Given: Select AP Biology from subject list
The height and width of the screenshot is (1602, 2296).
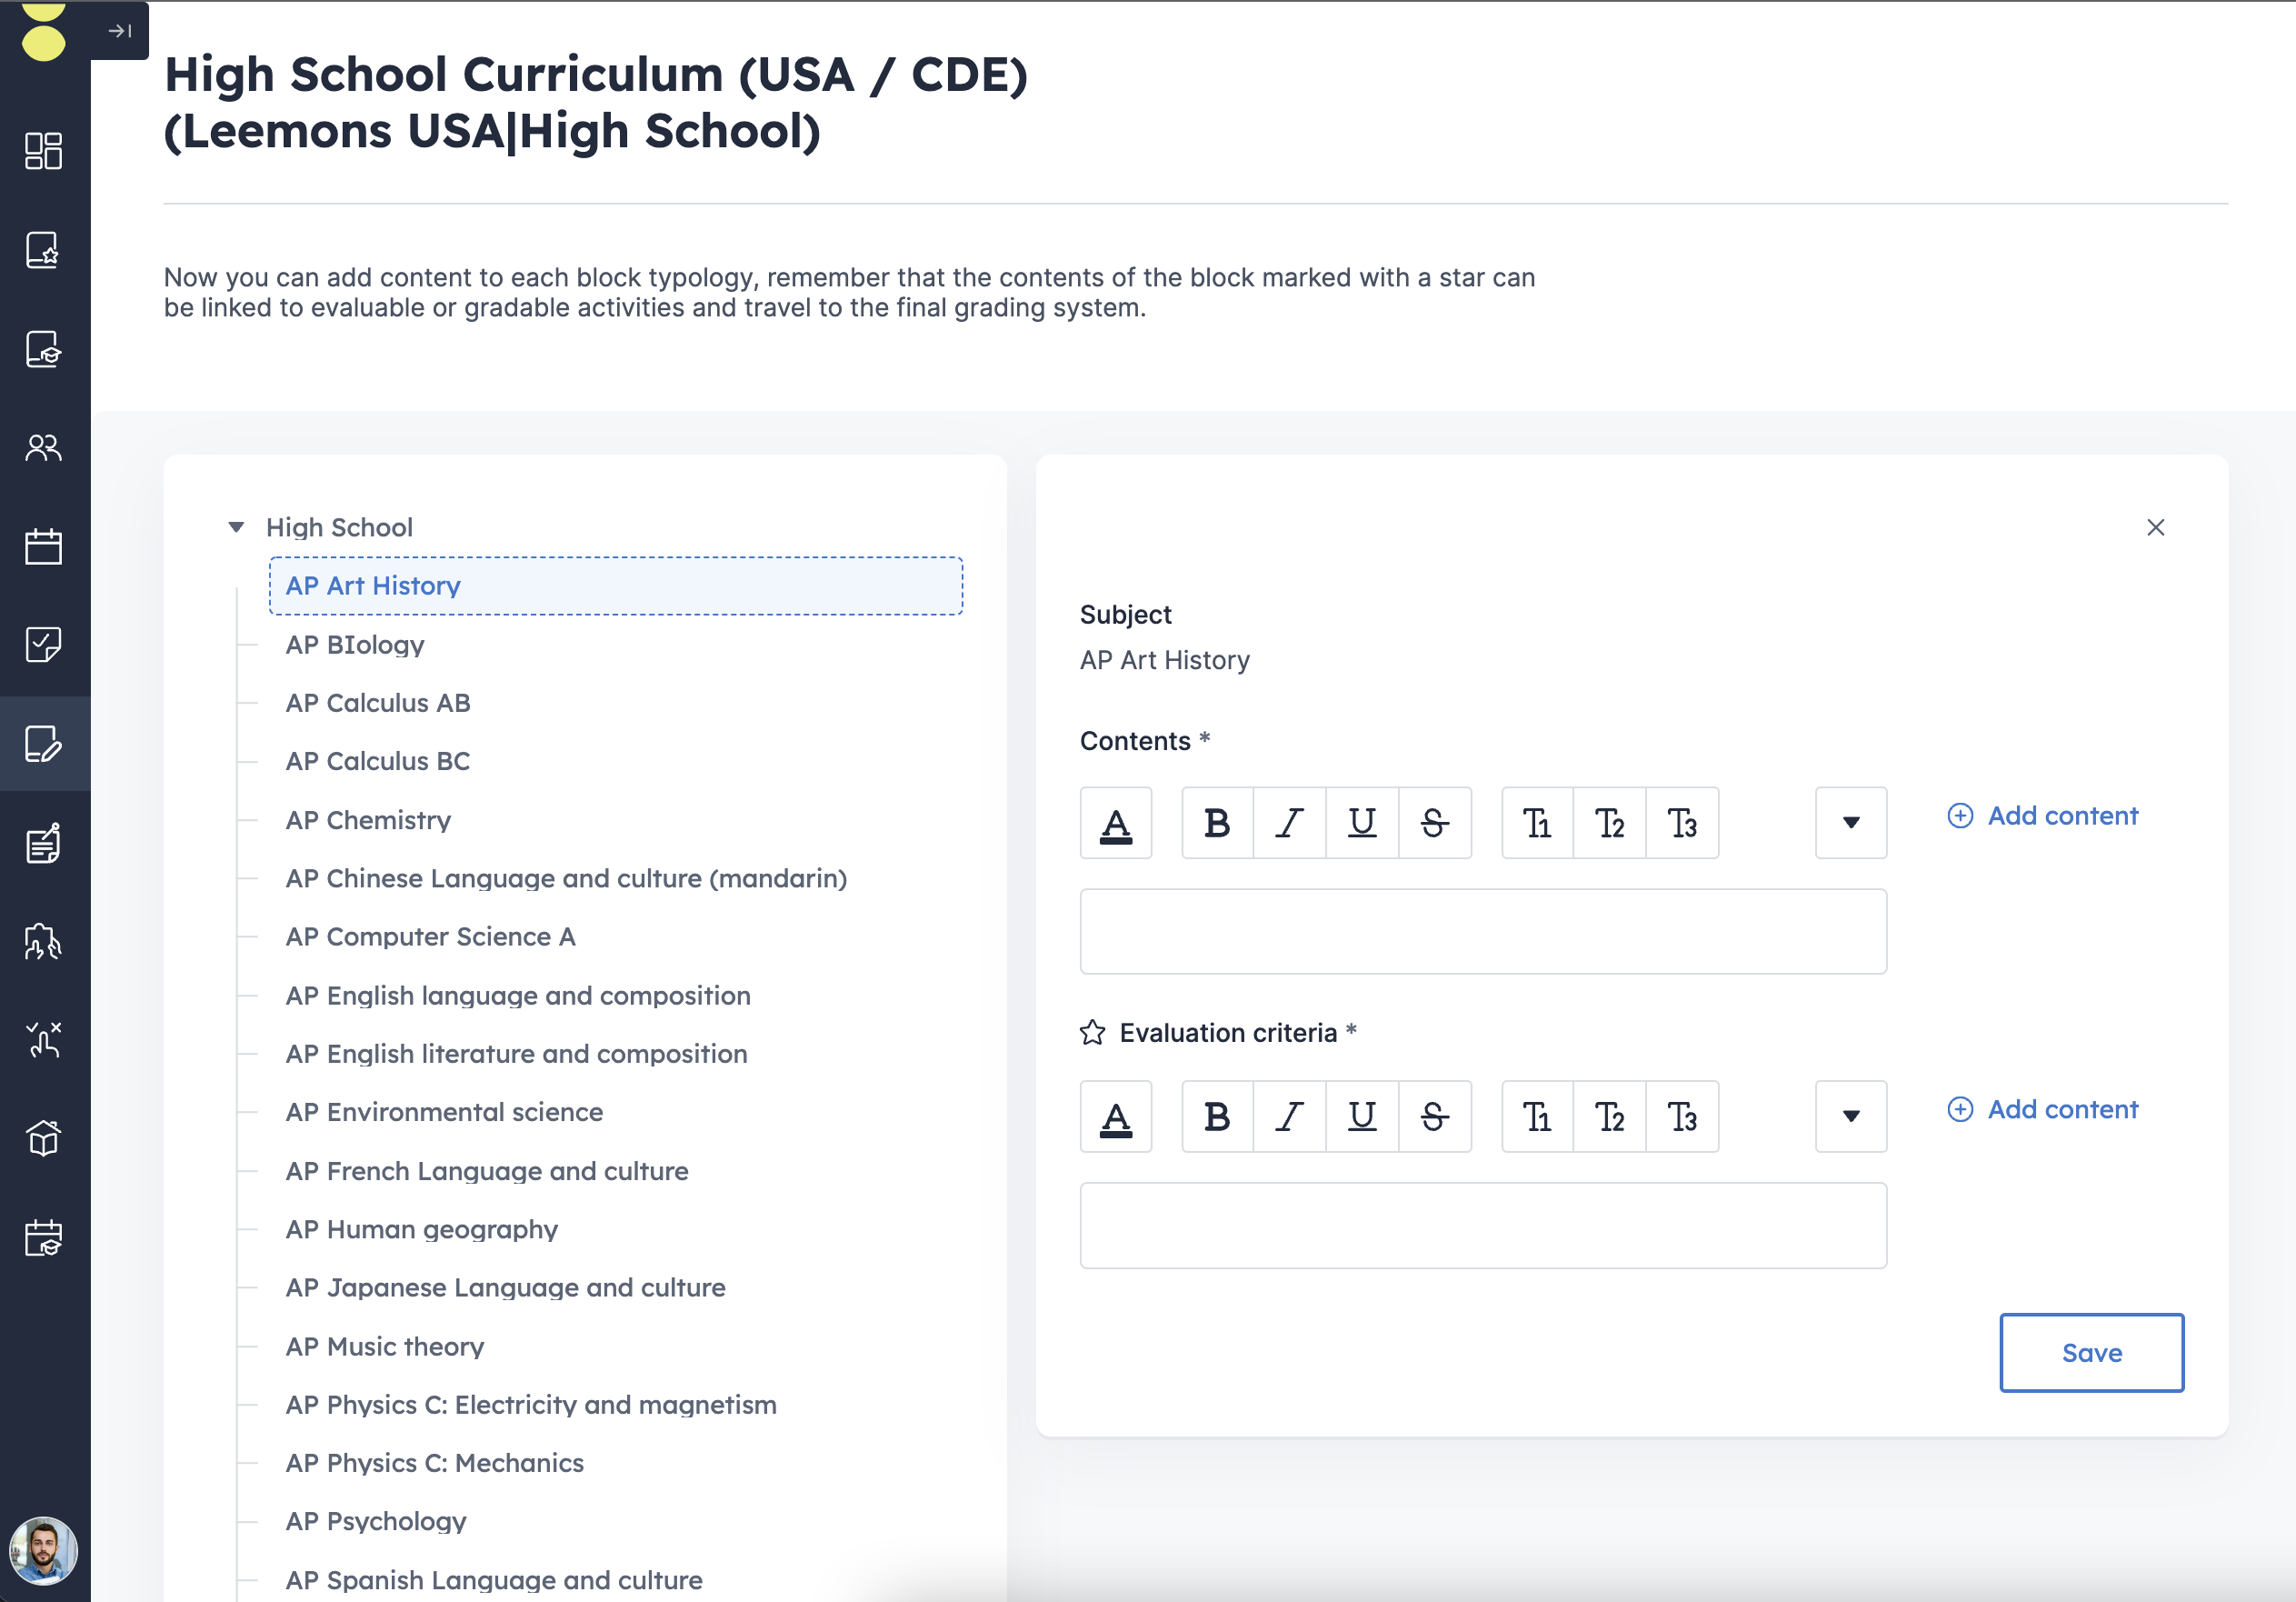Looking at the screenshot, I should click(356, 644).
